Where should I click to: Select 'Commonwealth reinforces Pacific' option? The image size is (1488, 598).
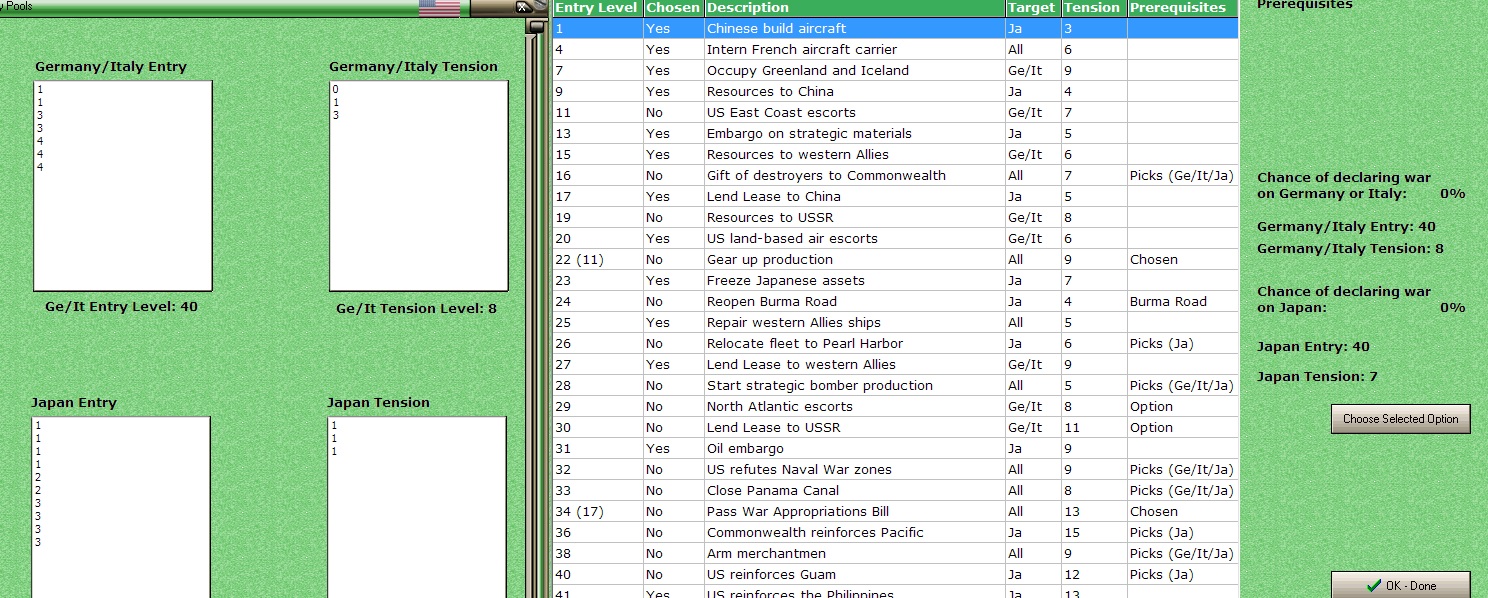[x=895, y=533]
